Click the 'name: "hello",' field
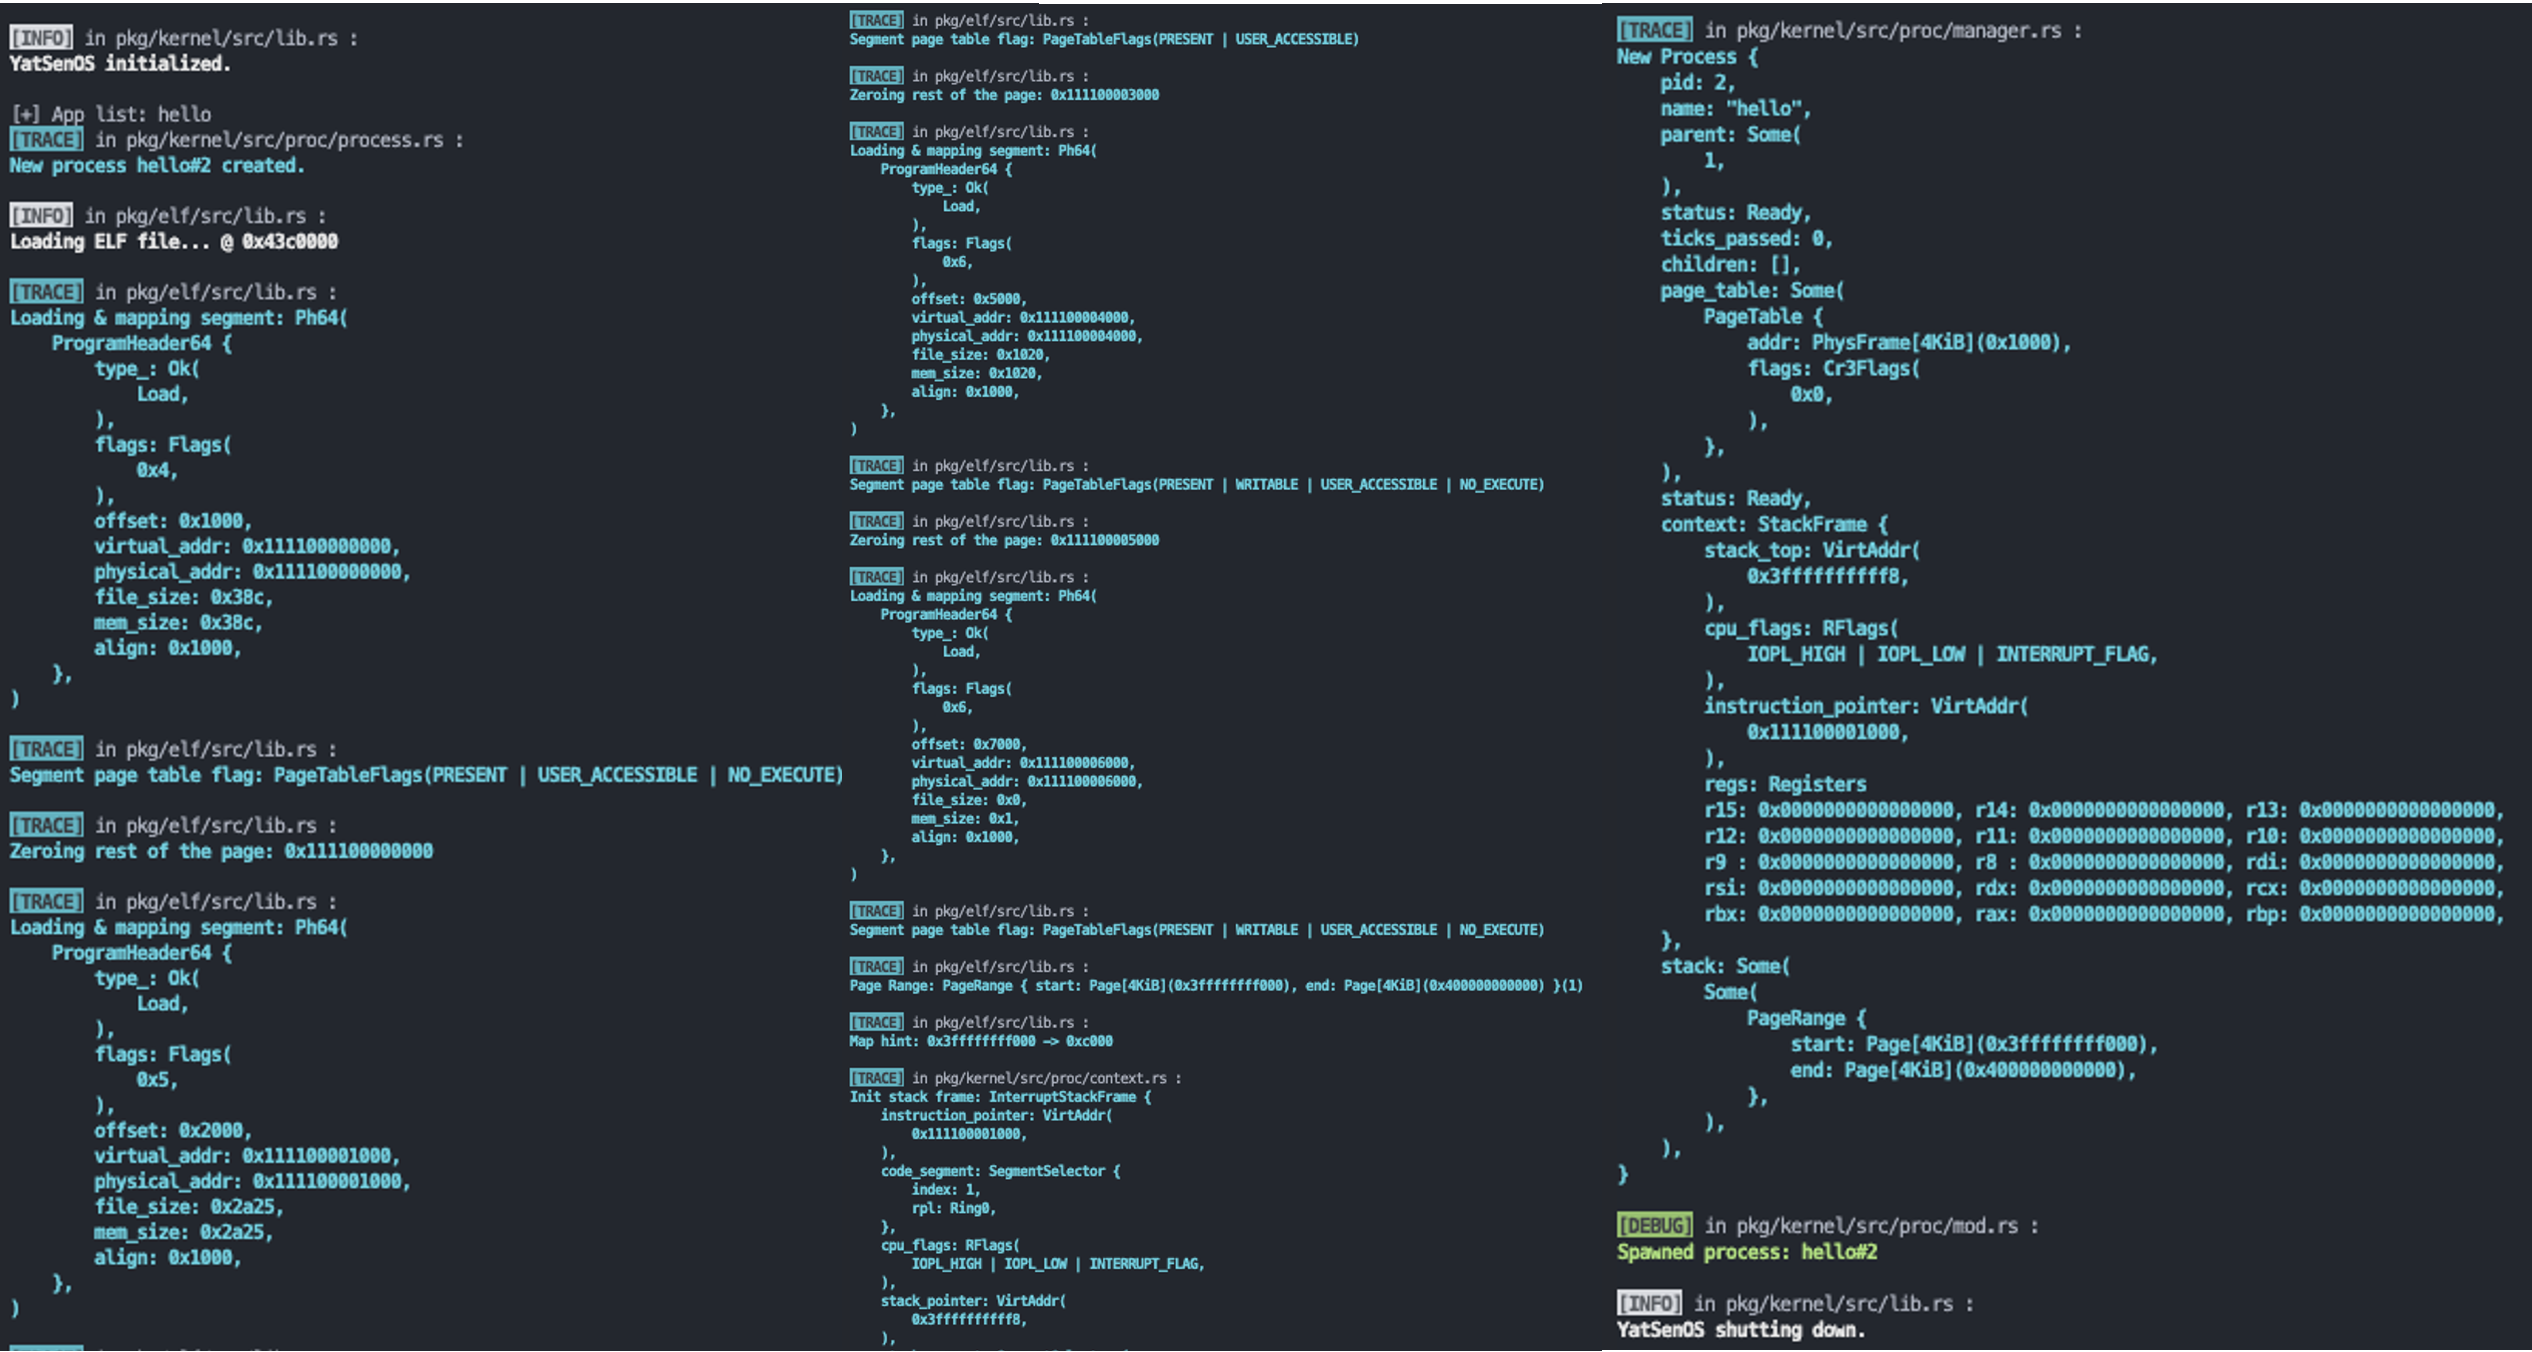The width and height of the screenshot is (2532, 1352). tap(1736, 109)
